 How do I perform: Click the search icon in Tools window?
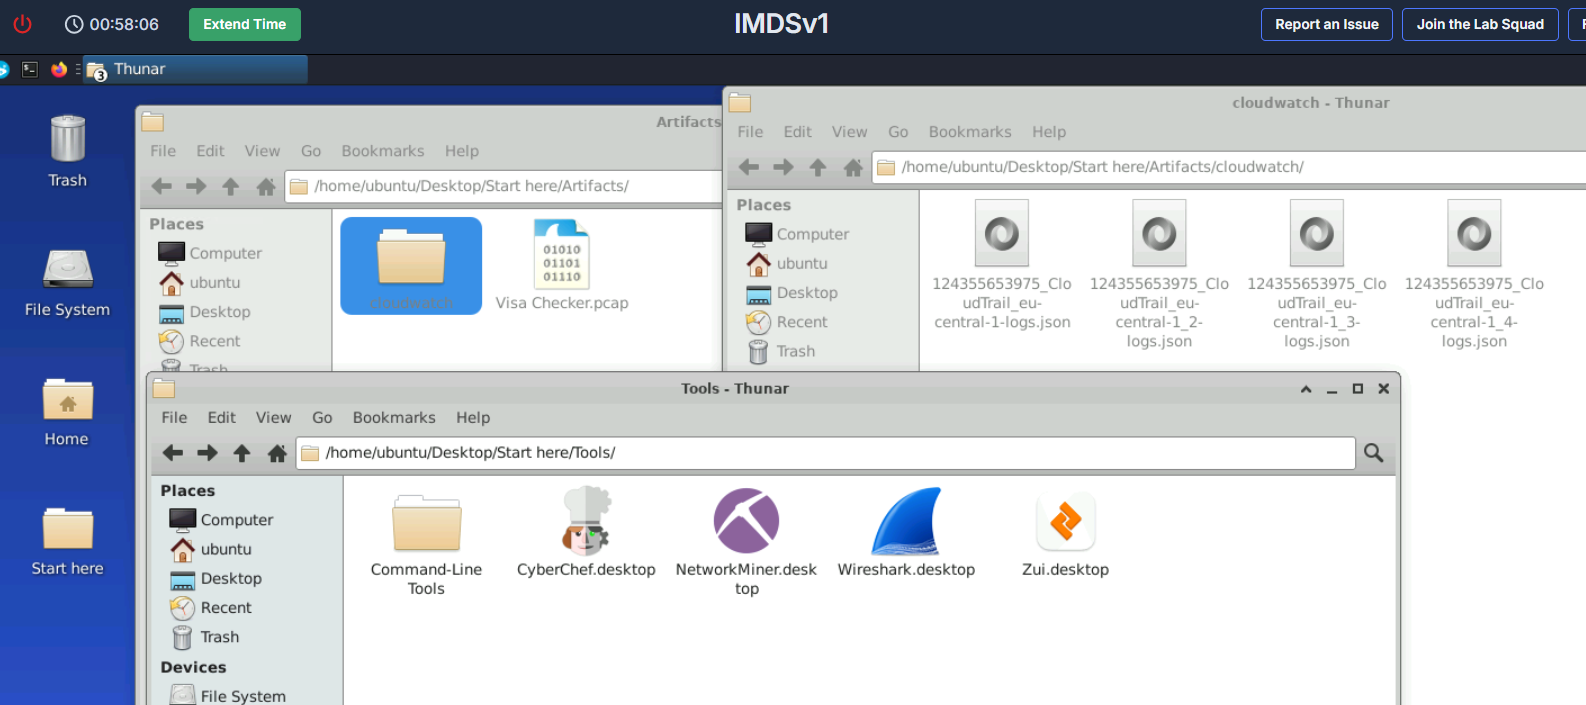[x=1374, y=453]
